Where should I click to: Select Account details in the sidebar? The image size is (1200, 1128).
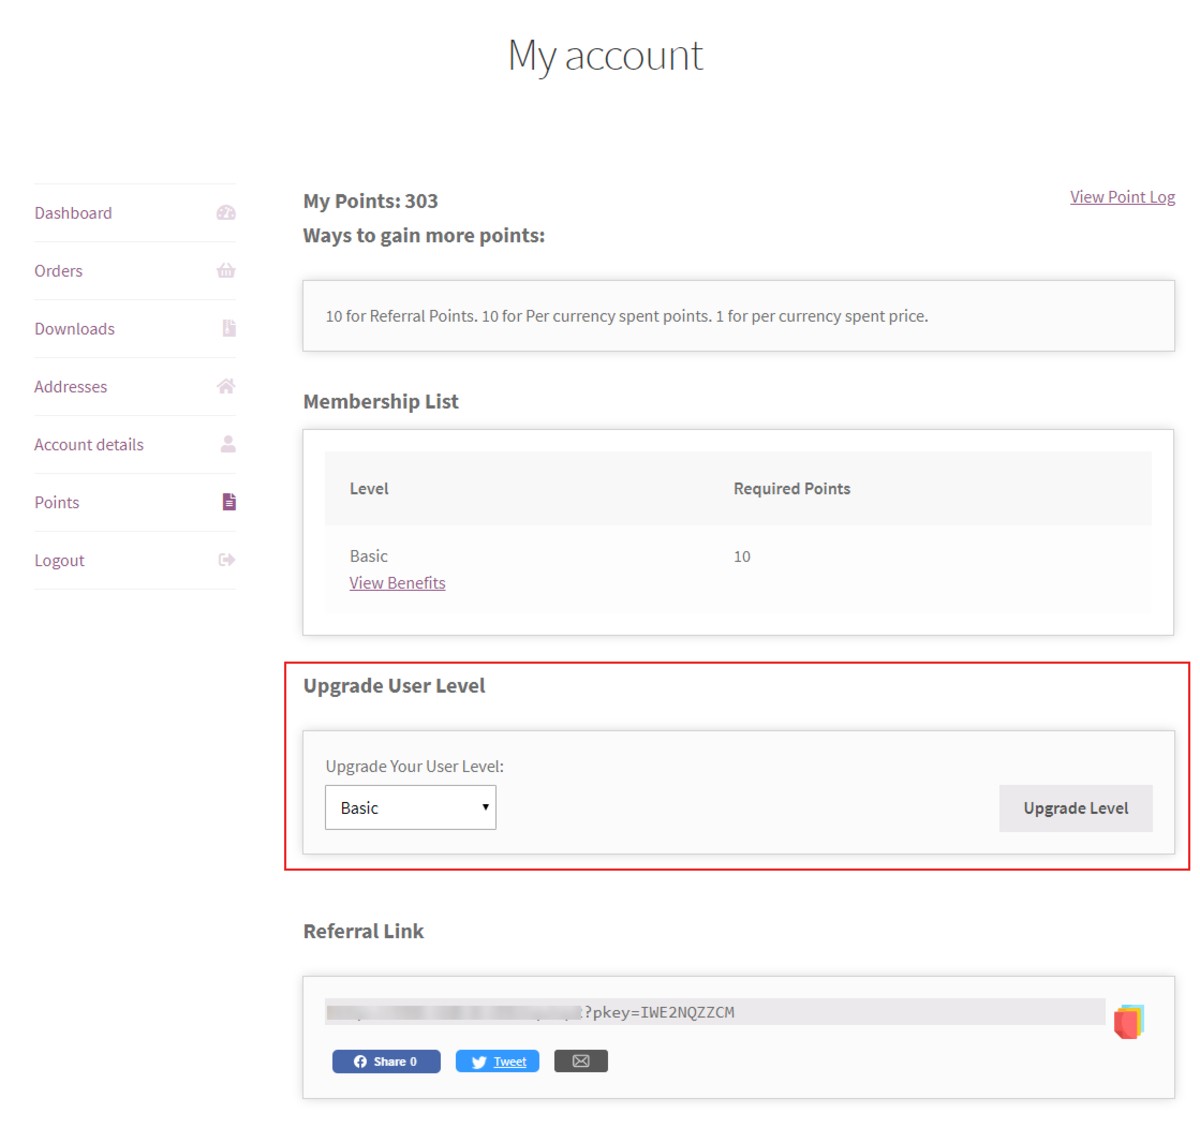pos(89,445)
